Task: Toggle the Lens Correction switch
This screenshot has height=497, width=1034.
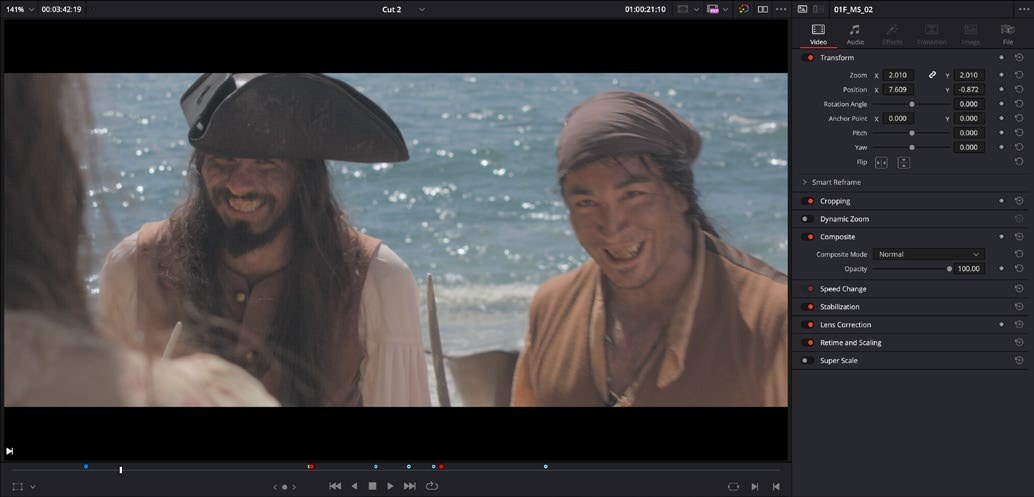Action: point(808,325)
